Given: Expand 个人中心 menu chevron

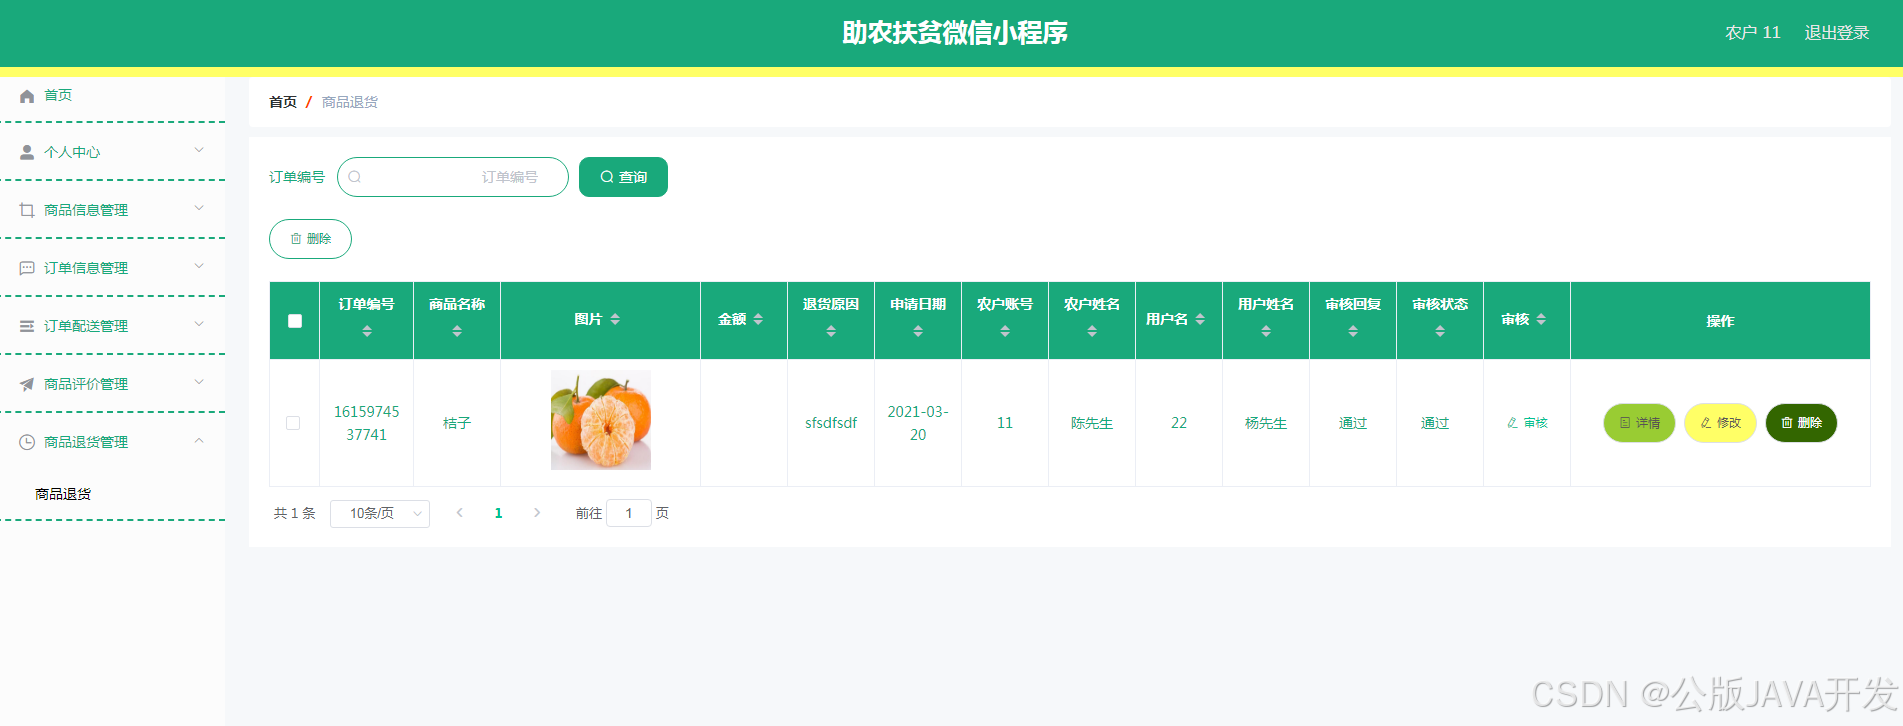Looking at the screenshot, I should (199, 150).
